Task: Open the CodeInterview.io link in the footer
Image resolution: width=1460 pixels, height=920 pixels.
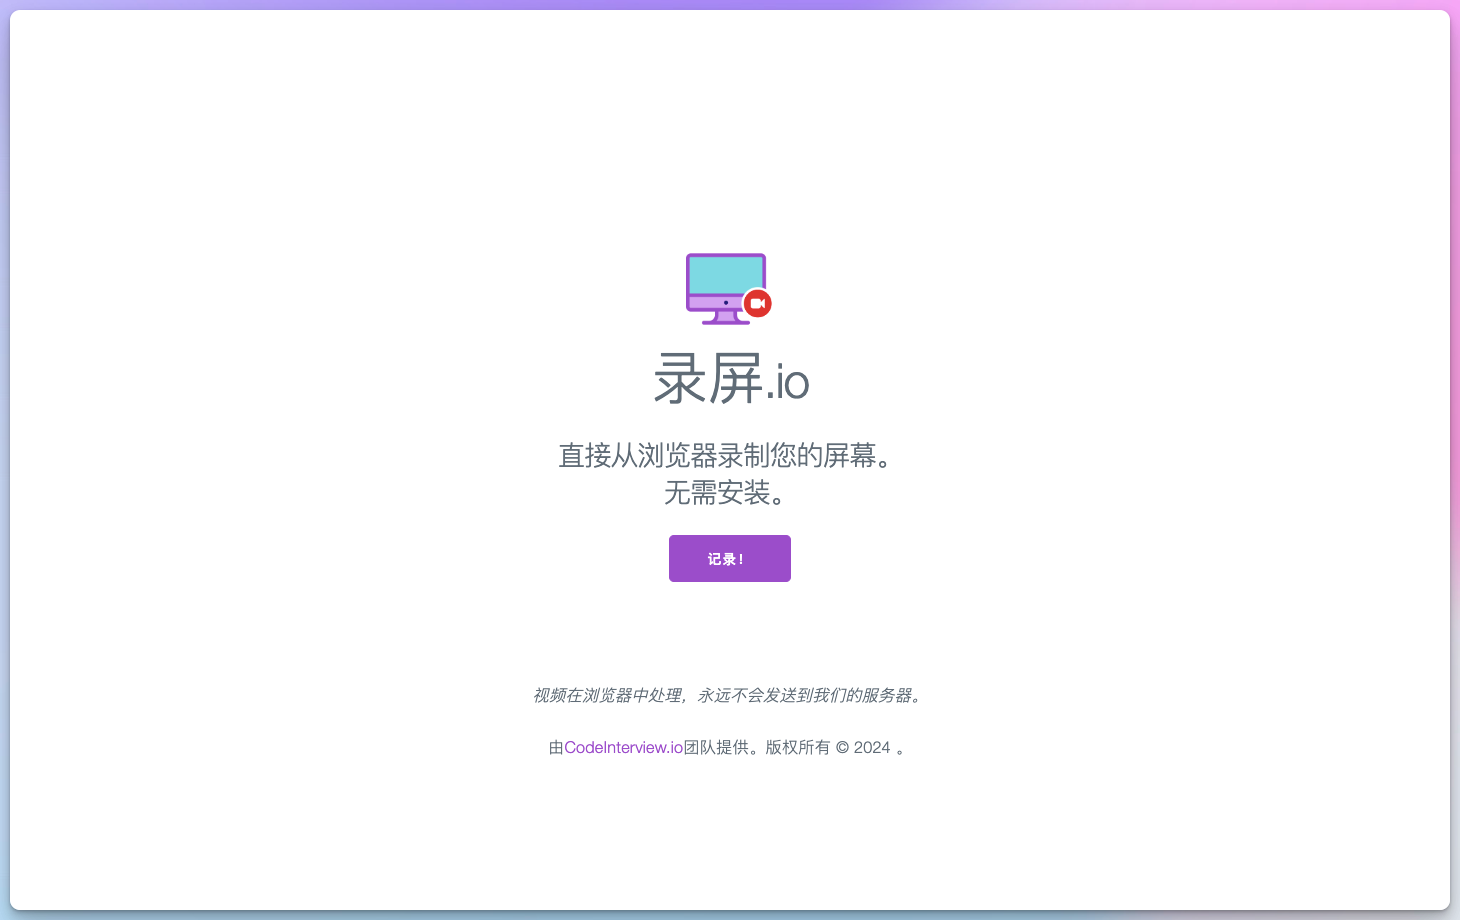Action: click(x=621, y=747)
